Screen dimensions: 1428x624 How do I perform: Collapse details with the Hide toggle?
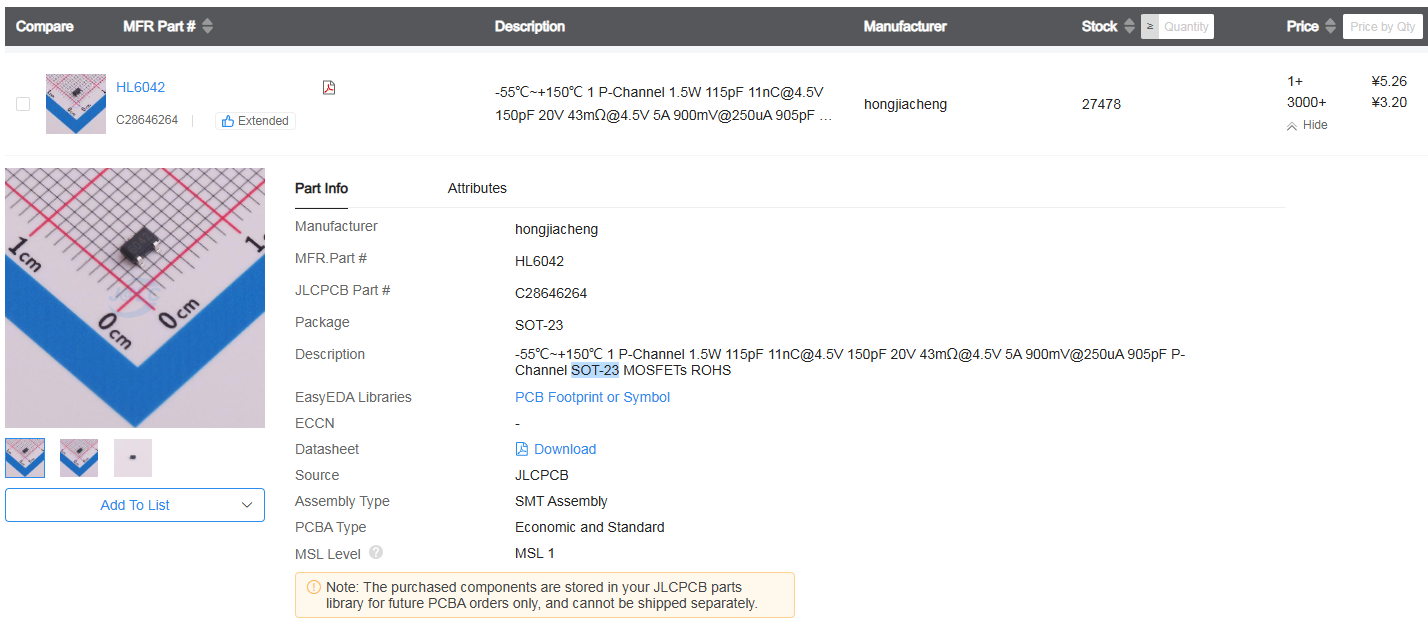tap(1307, 125)
